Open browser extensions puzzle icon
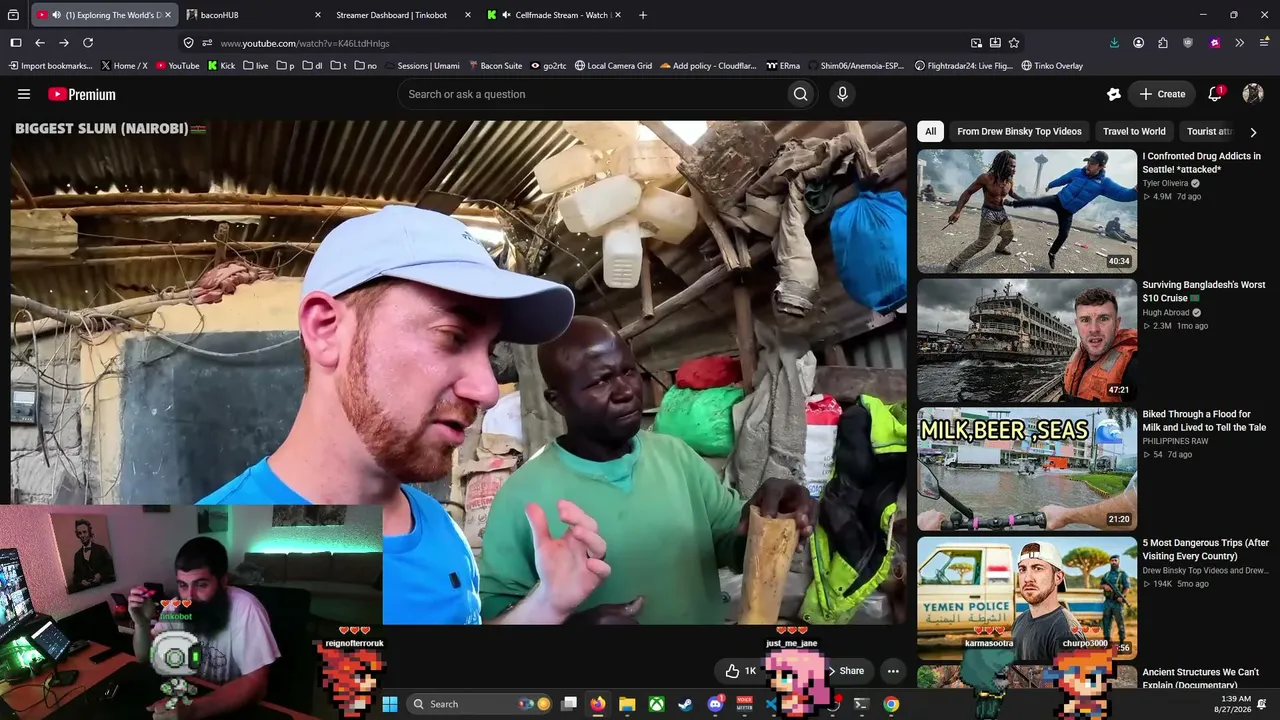 1163,43
